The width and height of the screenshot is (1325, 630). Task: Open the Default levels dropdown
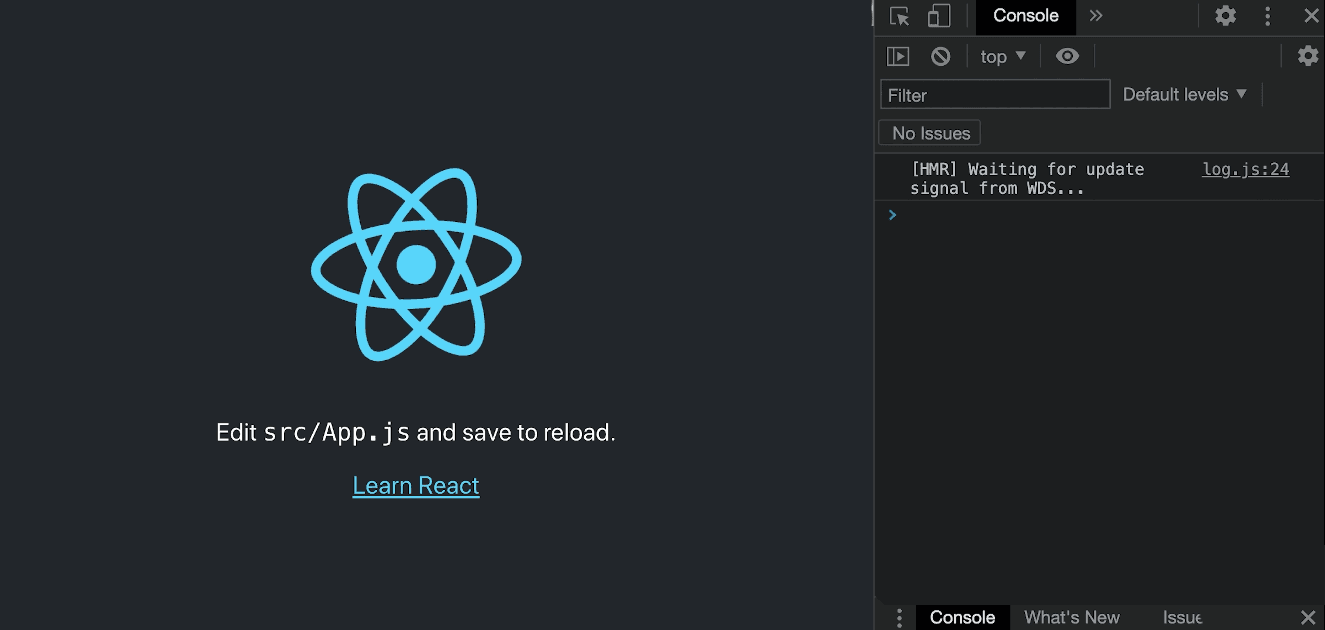pyautogui.click(x=1185, y=94)
